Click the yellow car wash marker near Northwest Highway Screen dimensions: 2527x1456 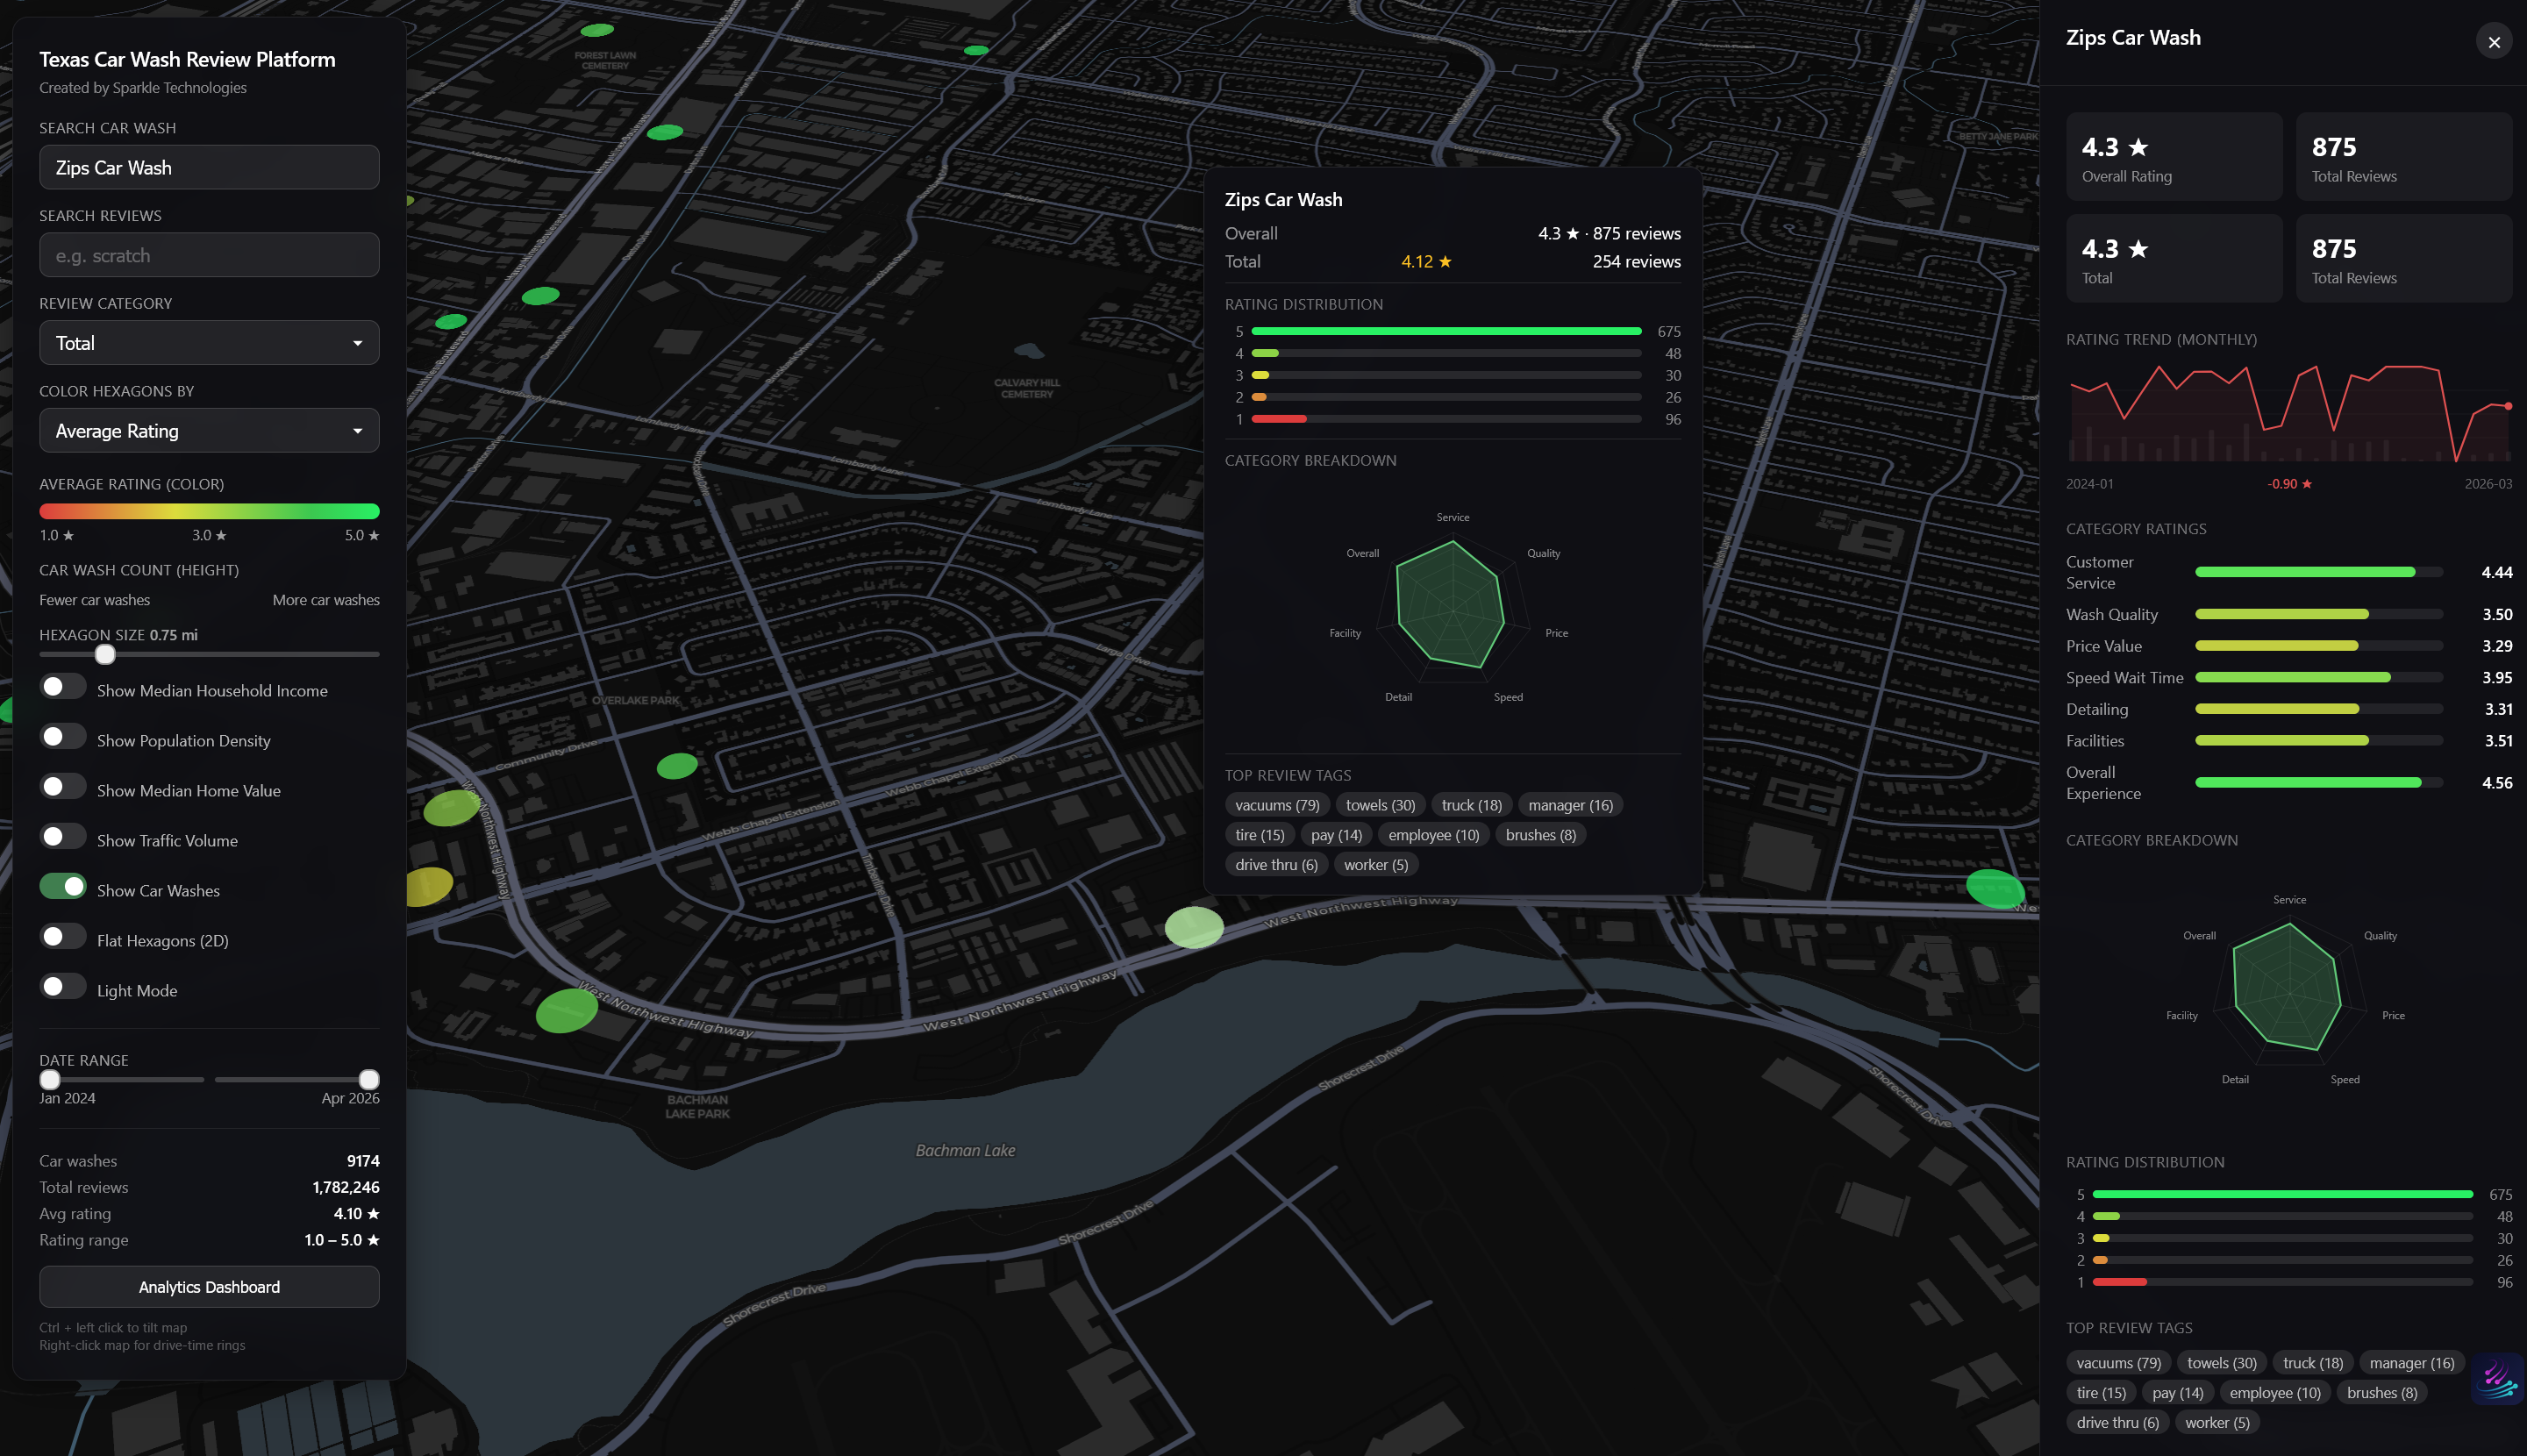(430, 885)
